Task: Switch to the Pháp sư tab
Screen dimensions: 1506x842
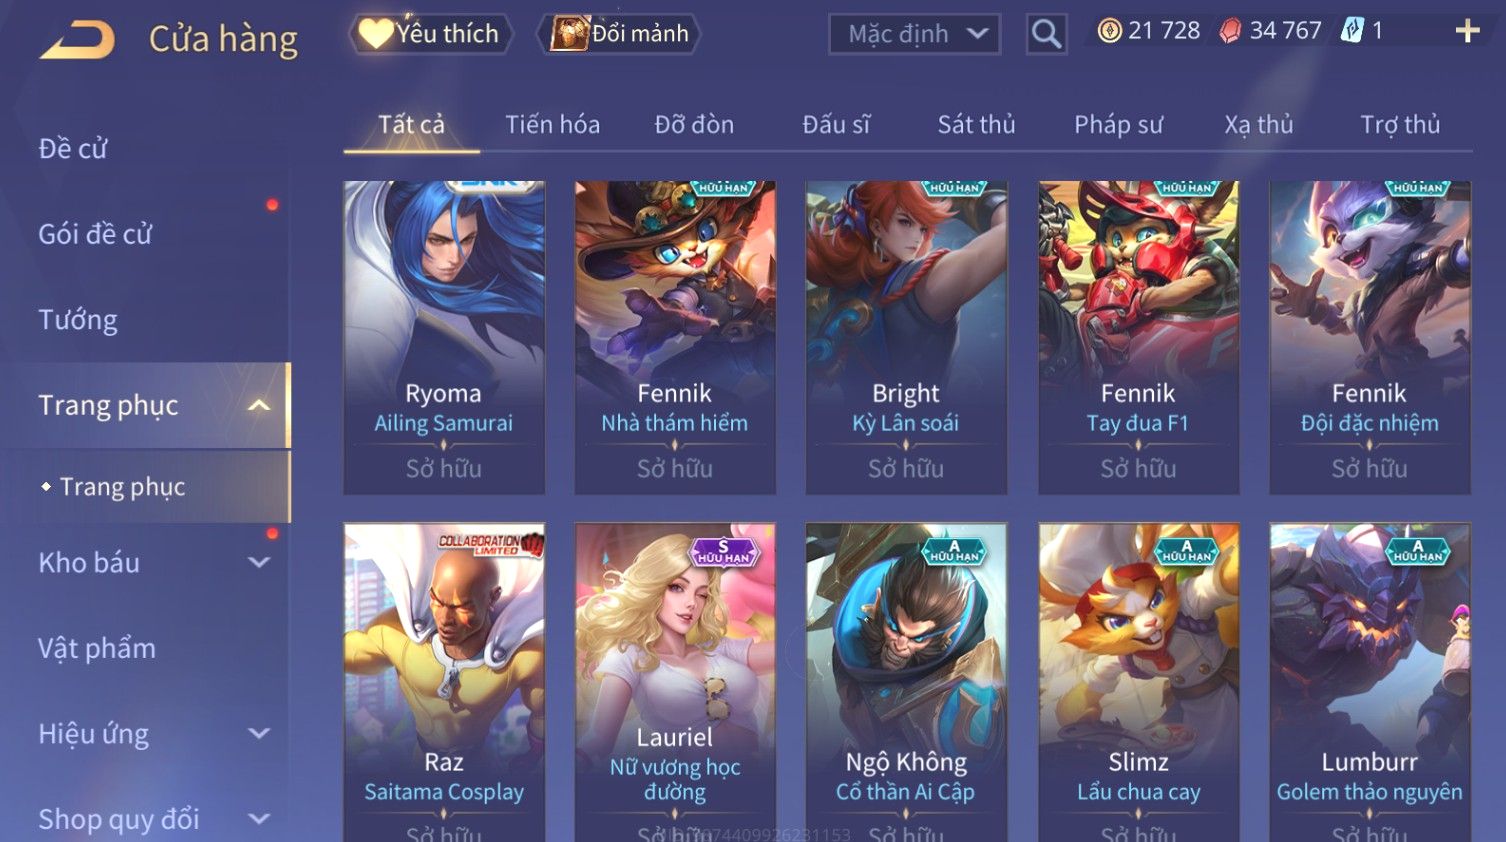Action: tap(1118, 124)
